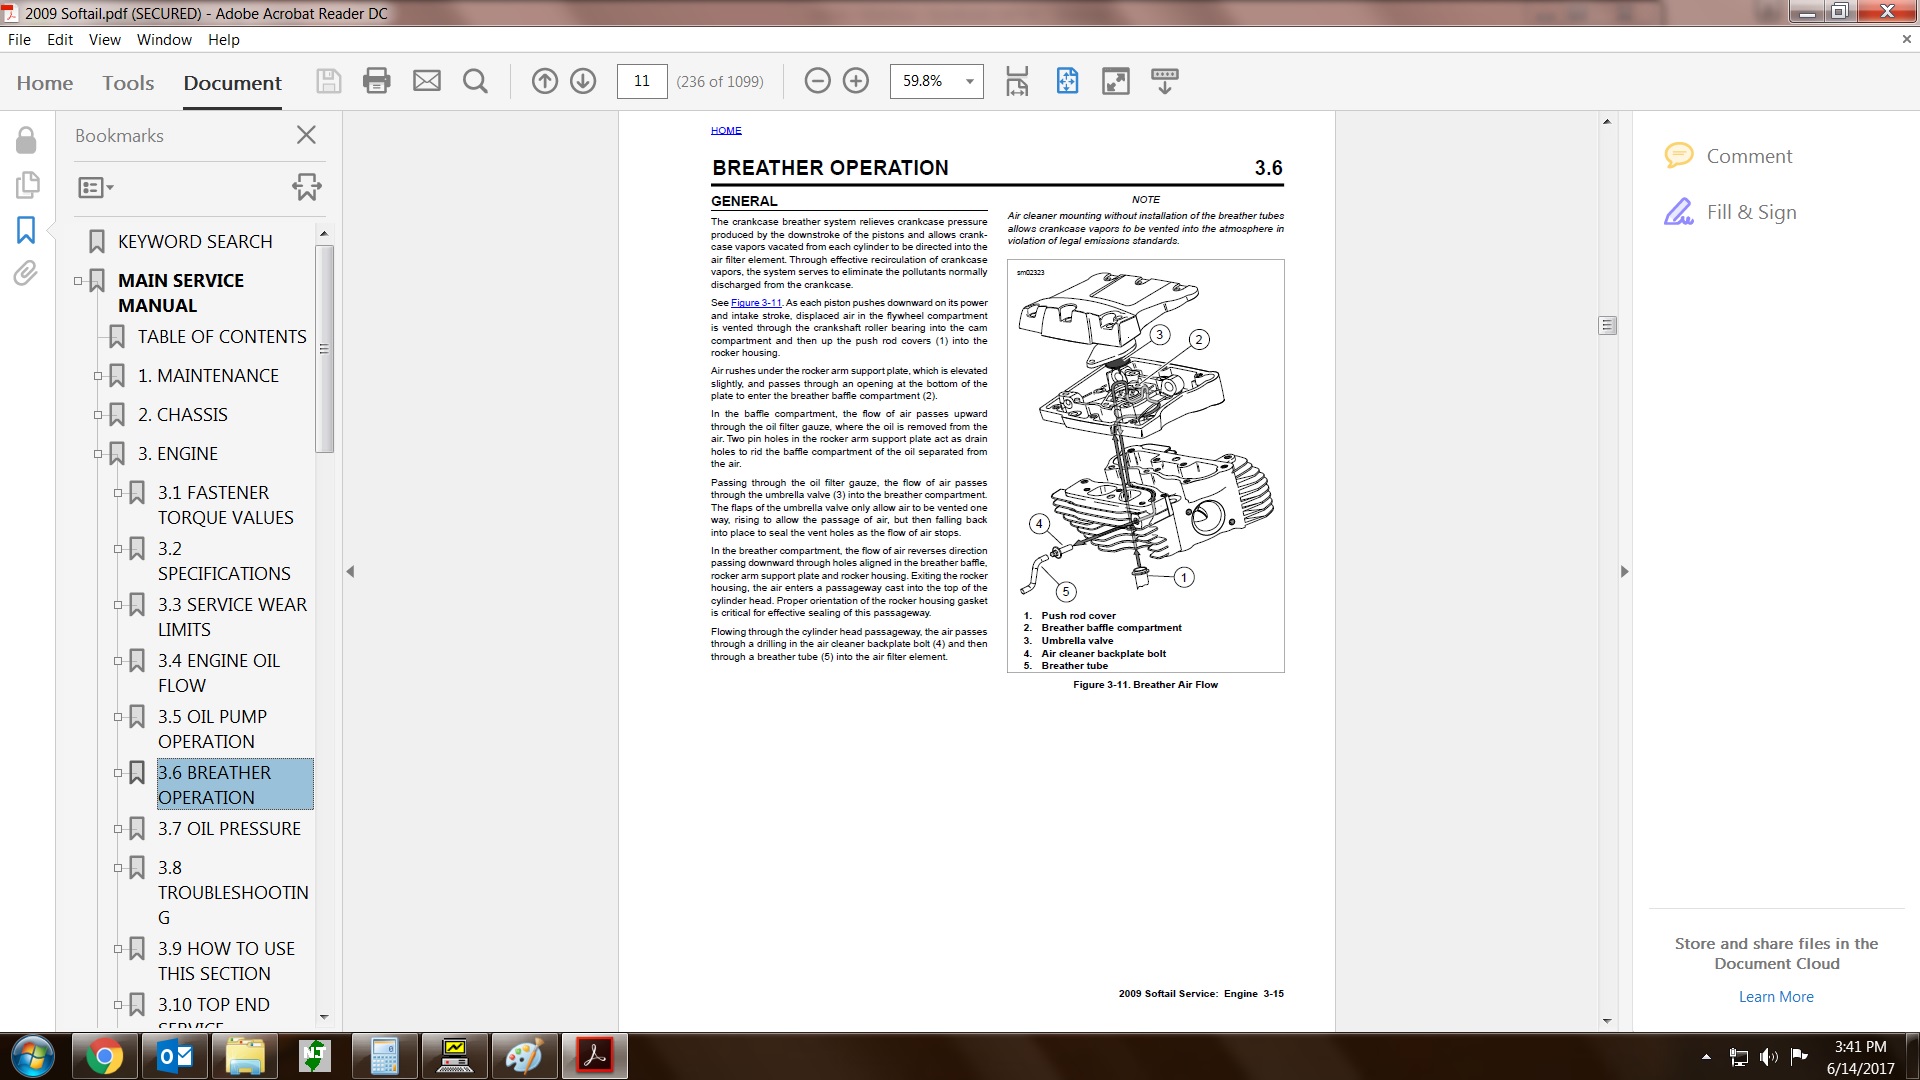Open the Window menu

[x=164, y=40]
